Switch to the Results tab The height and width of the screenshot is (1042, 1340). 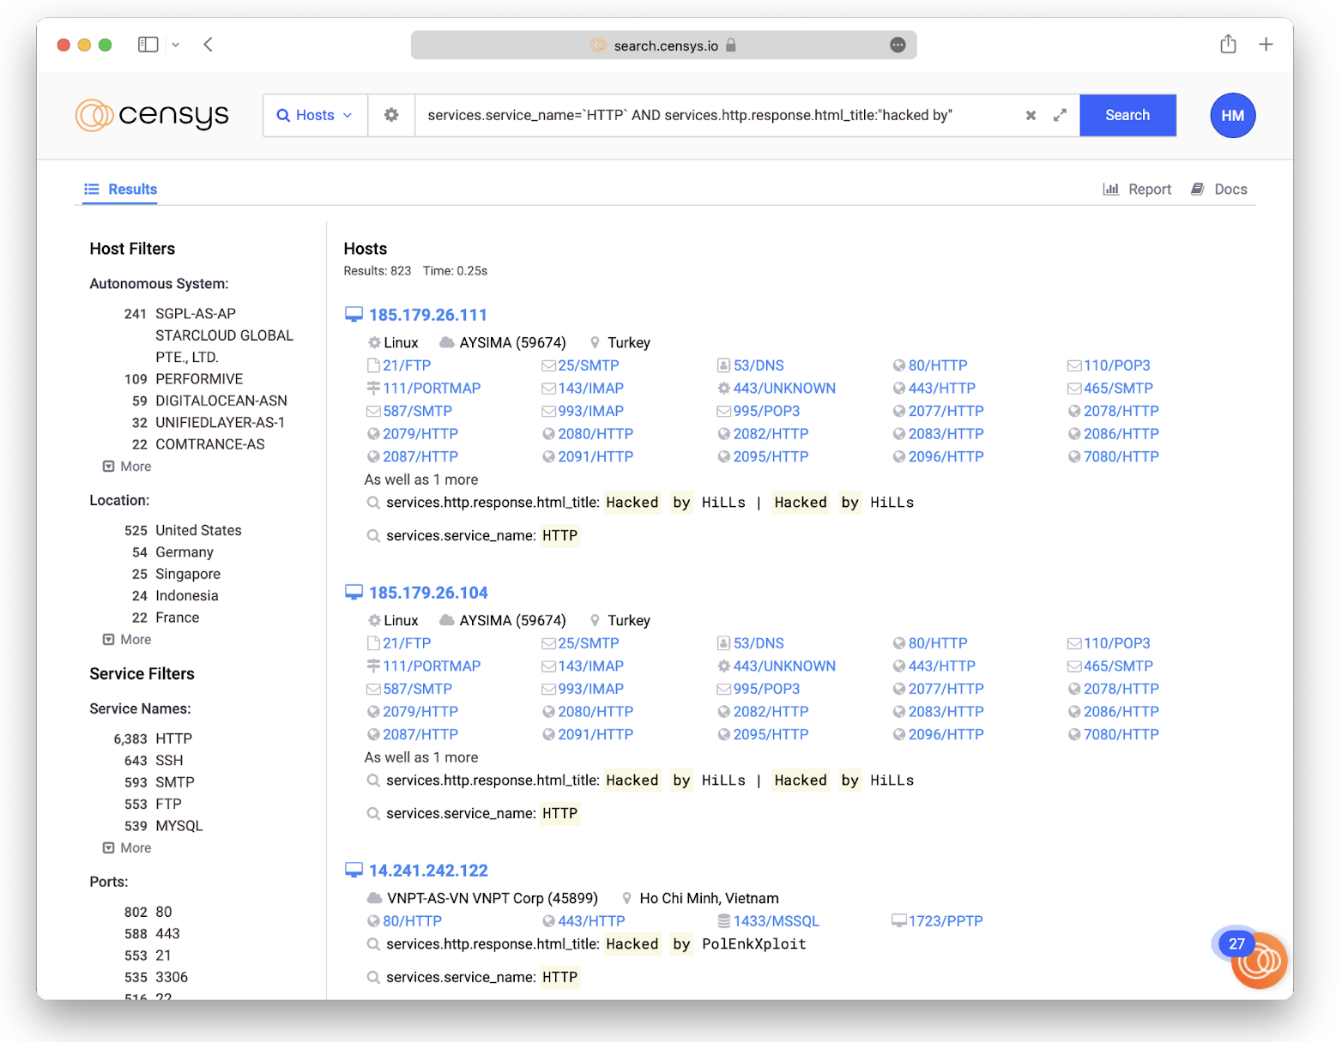pyautogui.click(x=121, y=189)
